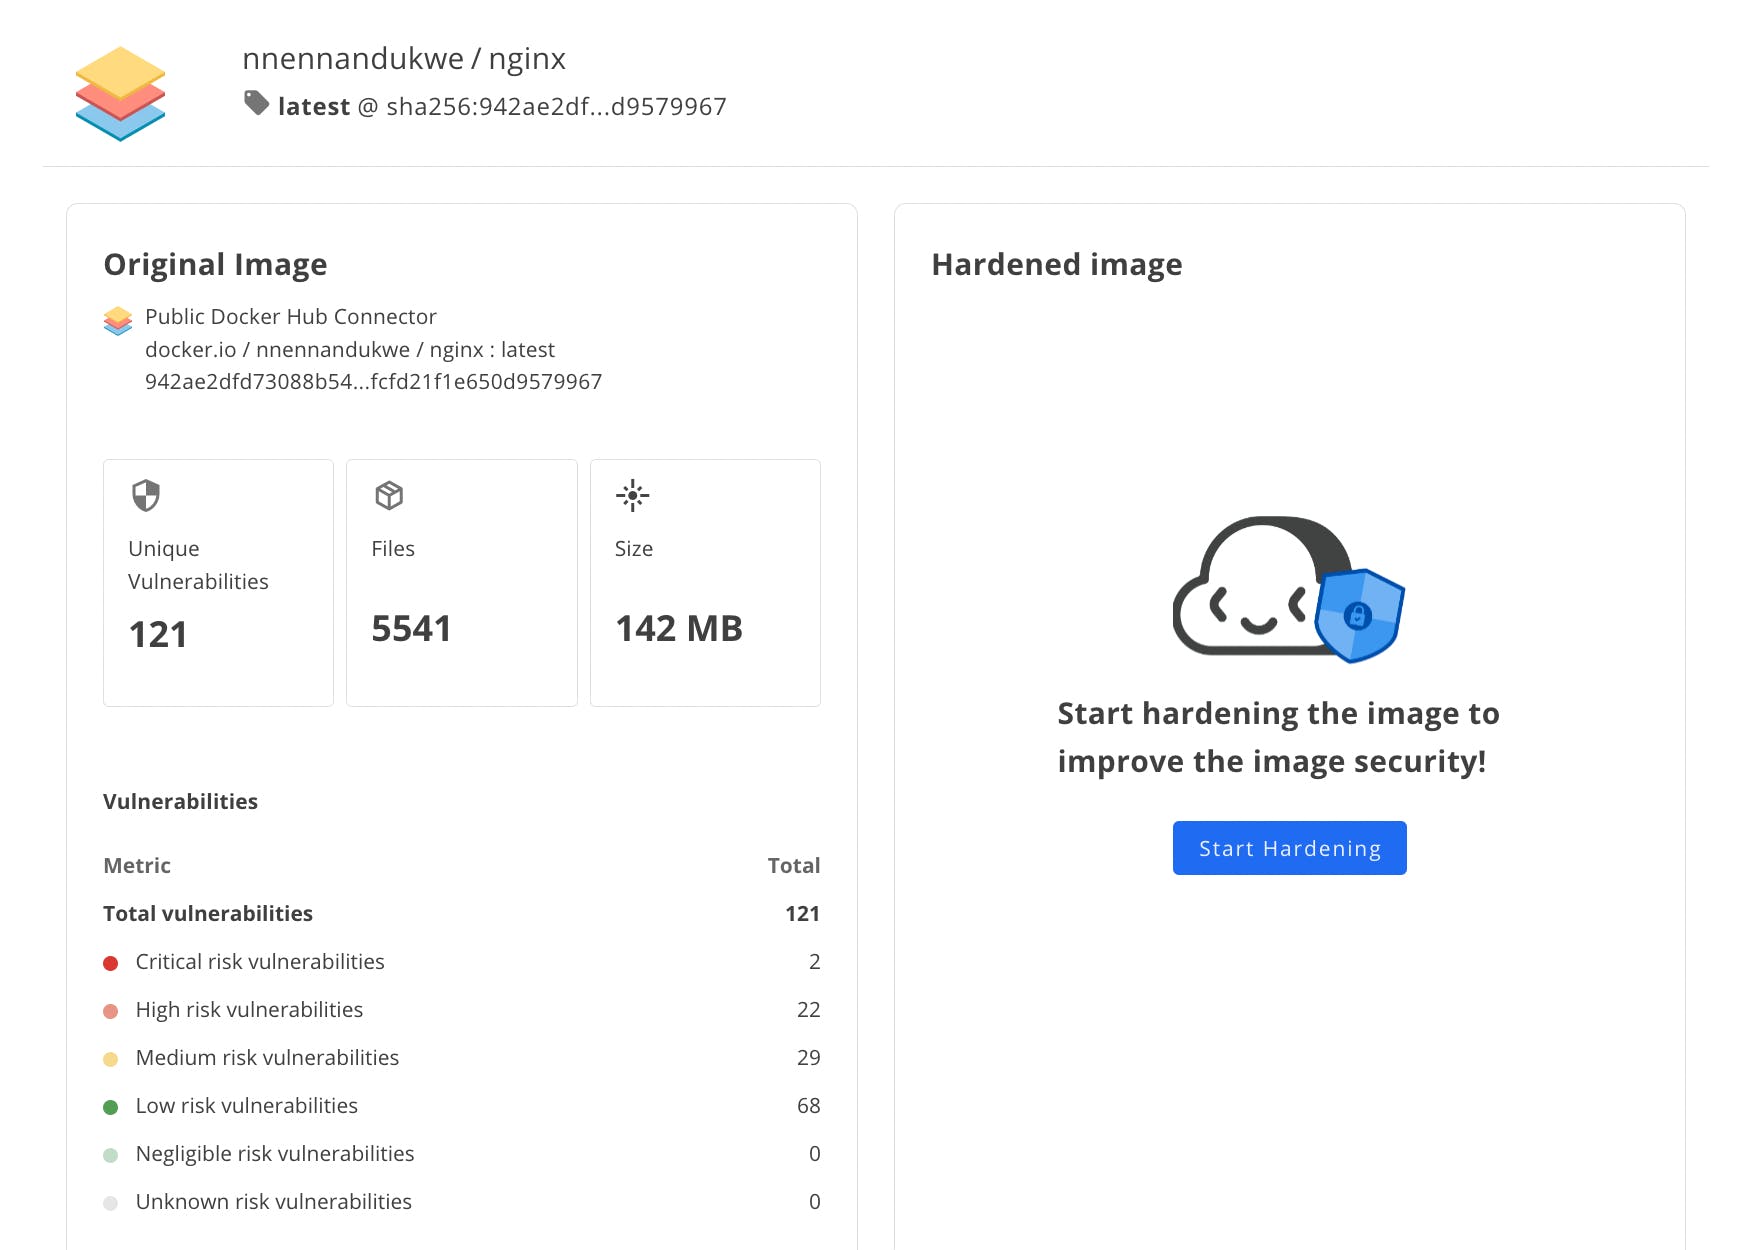Click the small Docker Hub Connector icon

tap(118, 320)
